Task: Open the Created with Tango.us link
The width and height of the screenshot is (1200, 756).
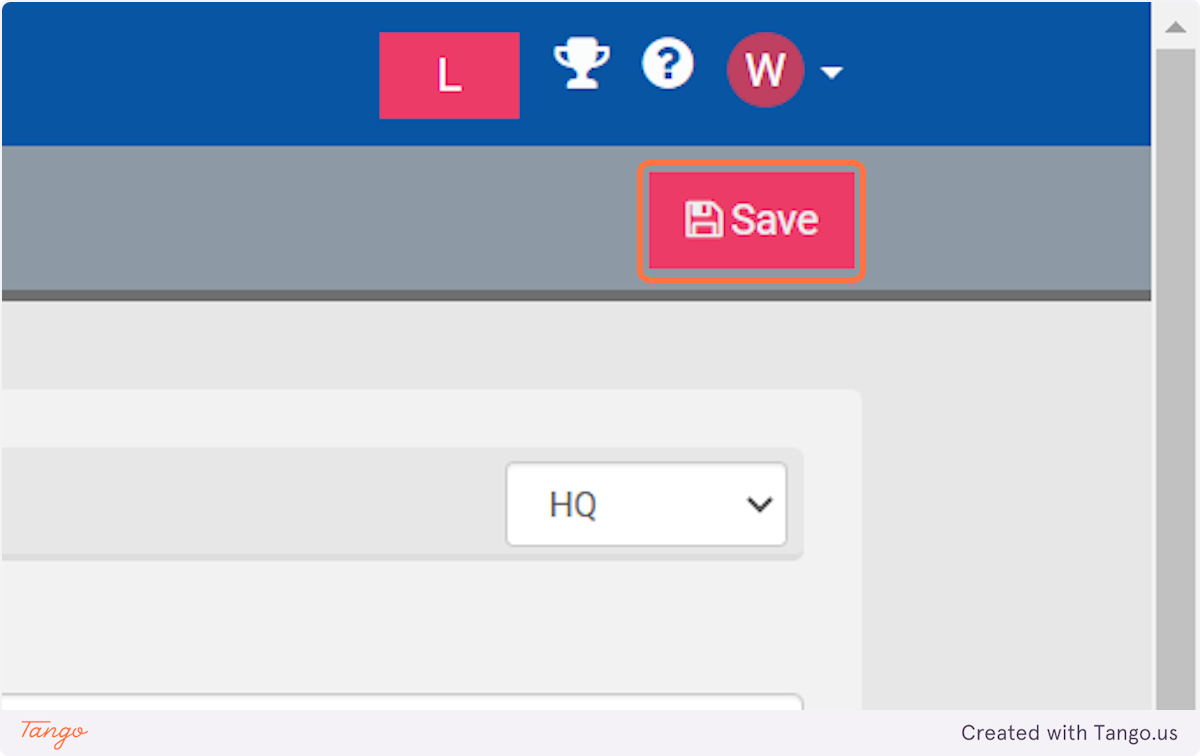Action: 1070,733
